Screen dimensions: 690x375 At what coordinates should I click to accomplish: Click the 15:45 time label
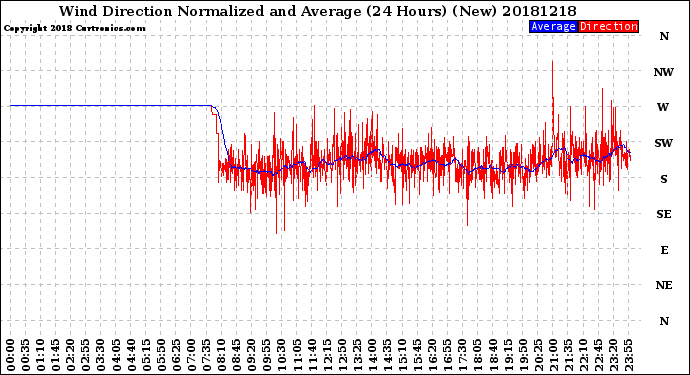pyautogui.click(x=418, y=355)
